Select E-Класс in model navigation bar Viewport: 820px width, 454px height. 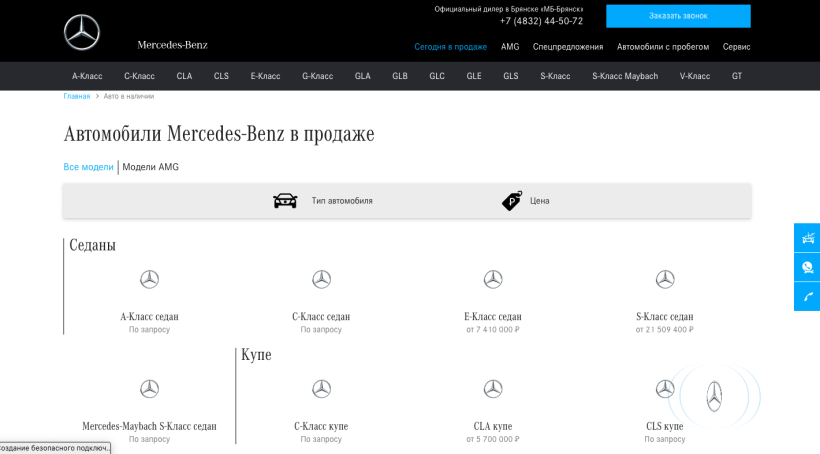[x=265, y=76]
